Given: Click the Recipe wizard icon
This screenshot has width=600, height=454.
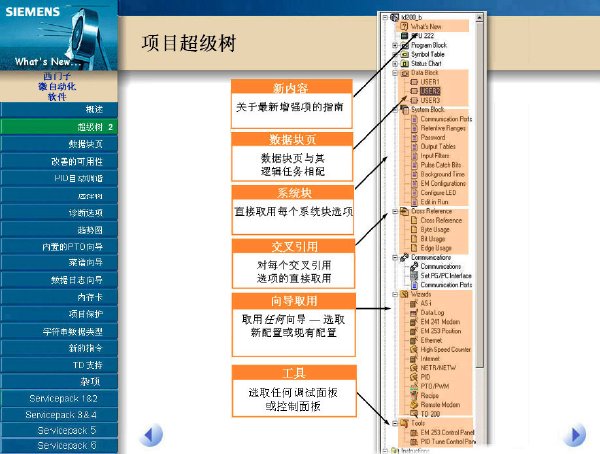Looking at the screenshot, I should (x=414, y=395).
